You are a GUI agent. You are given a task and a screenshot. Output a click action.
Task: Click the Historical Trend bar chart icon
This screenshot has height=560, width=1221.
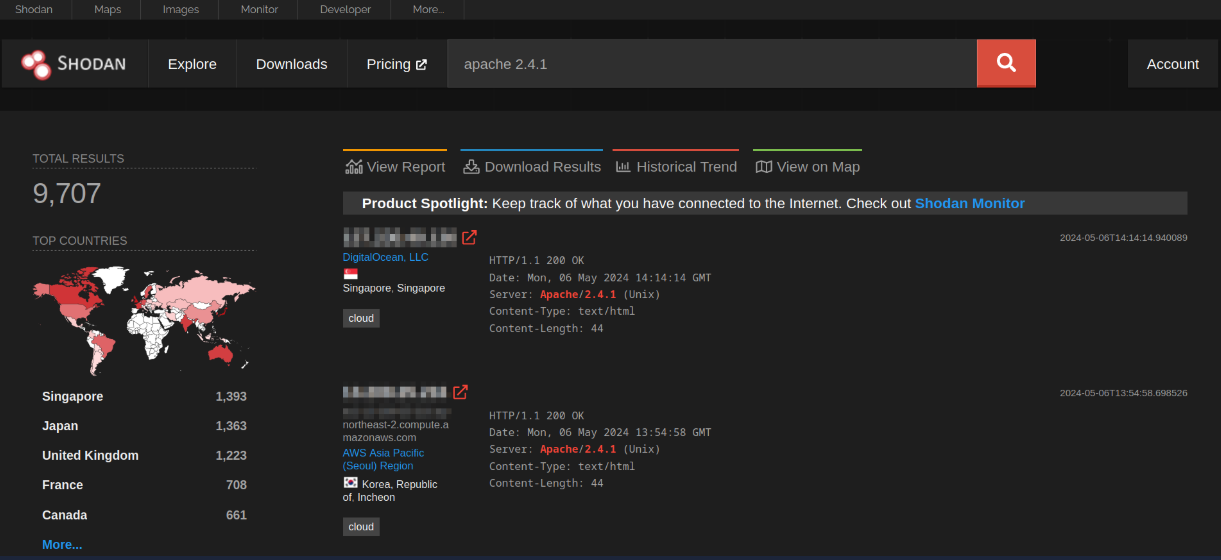[x=623, y=167]
